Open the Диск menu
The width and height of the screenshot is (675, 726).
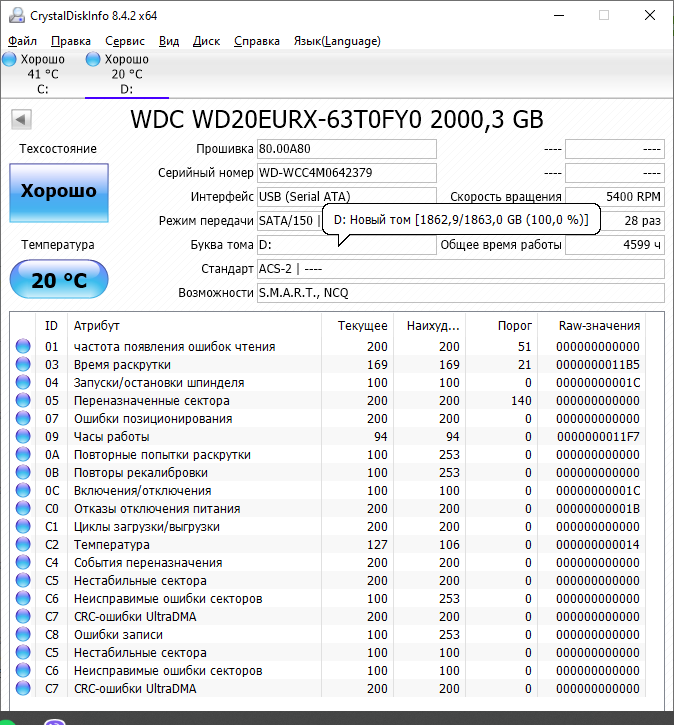tap(206, 41)
